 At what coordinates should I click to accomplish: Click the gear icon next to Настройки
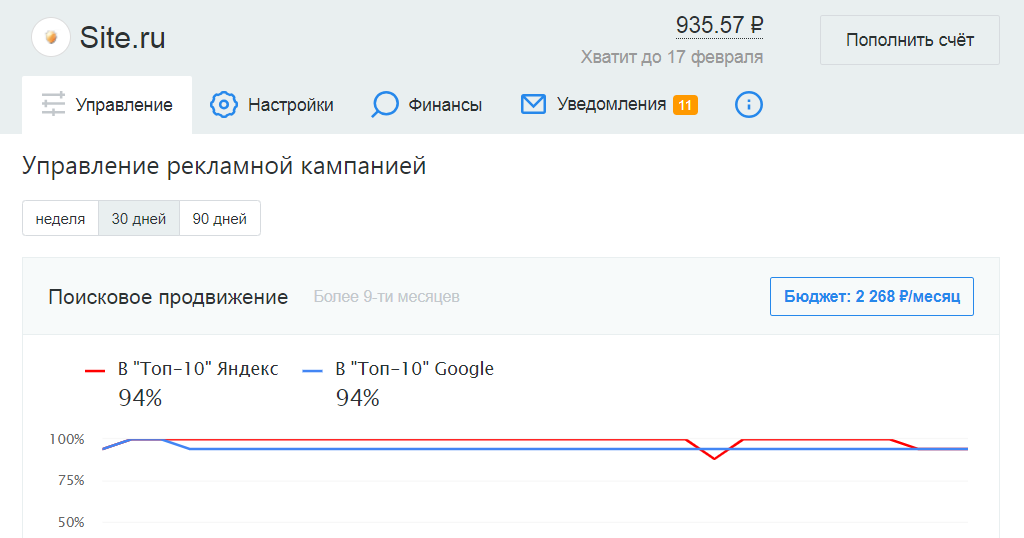223,104
